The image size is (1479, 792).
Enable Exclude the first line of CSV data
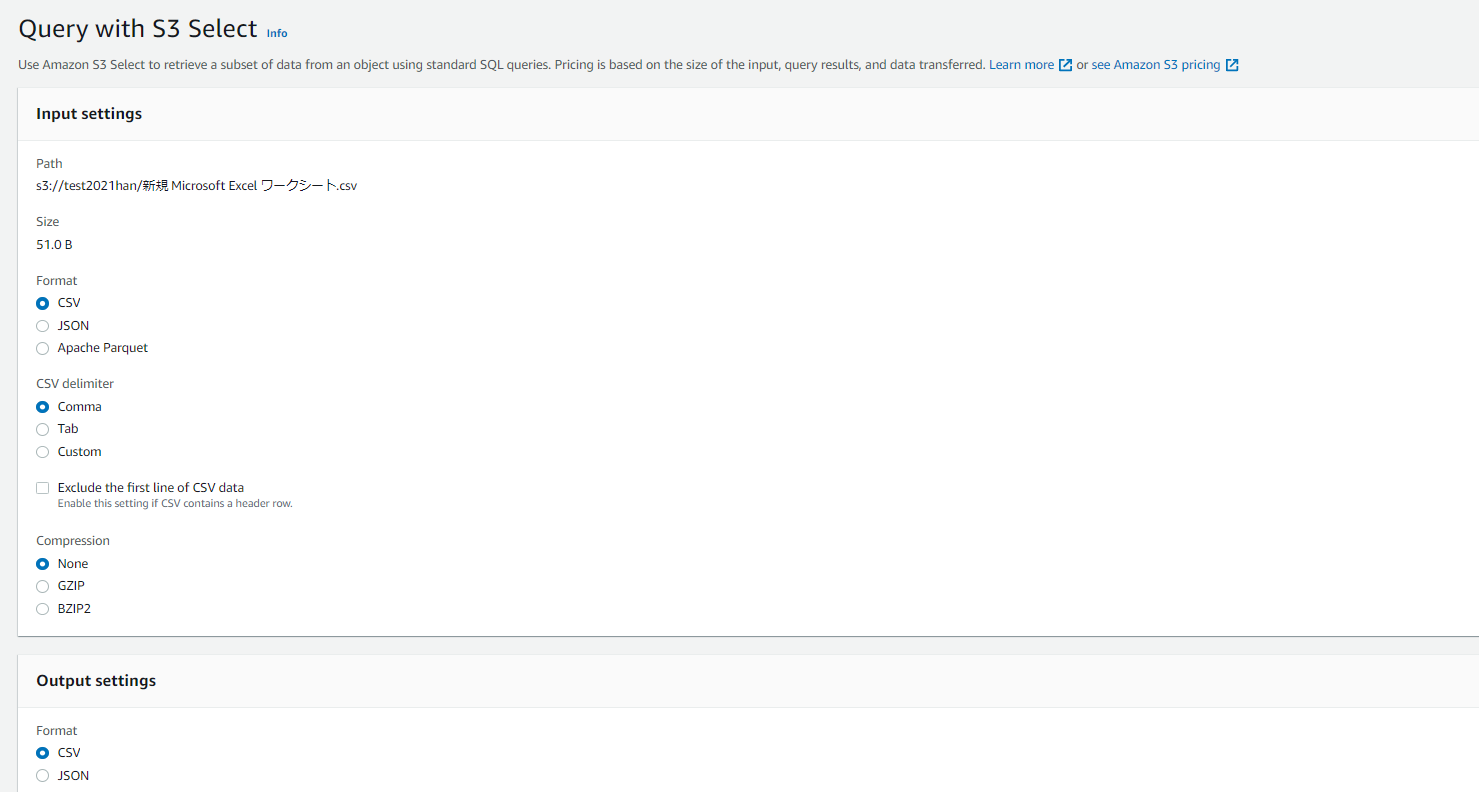(x=42, y=487)
